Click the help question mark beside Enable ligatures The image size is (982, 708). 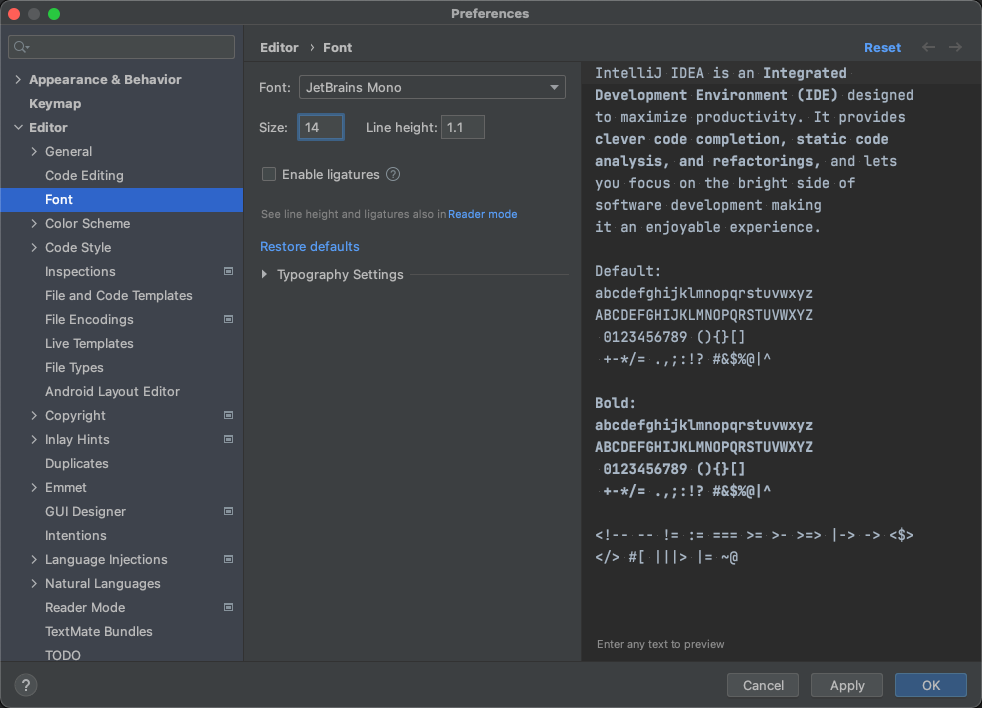click(x=393, y=174)
